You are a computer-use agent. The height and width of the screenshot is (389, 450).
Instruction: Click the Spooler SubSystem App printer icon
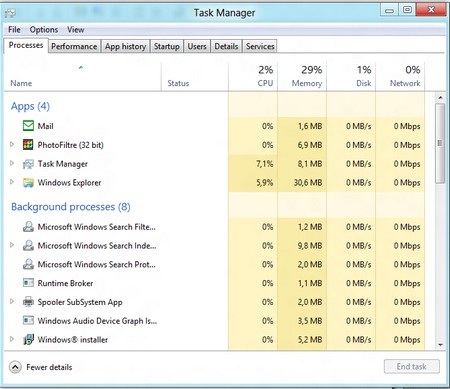[x=28, y=302]
